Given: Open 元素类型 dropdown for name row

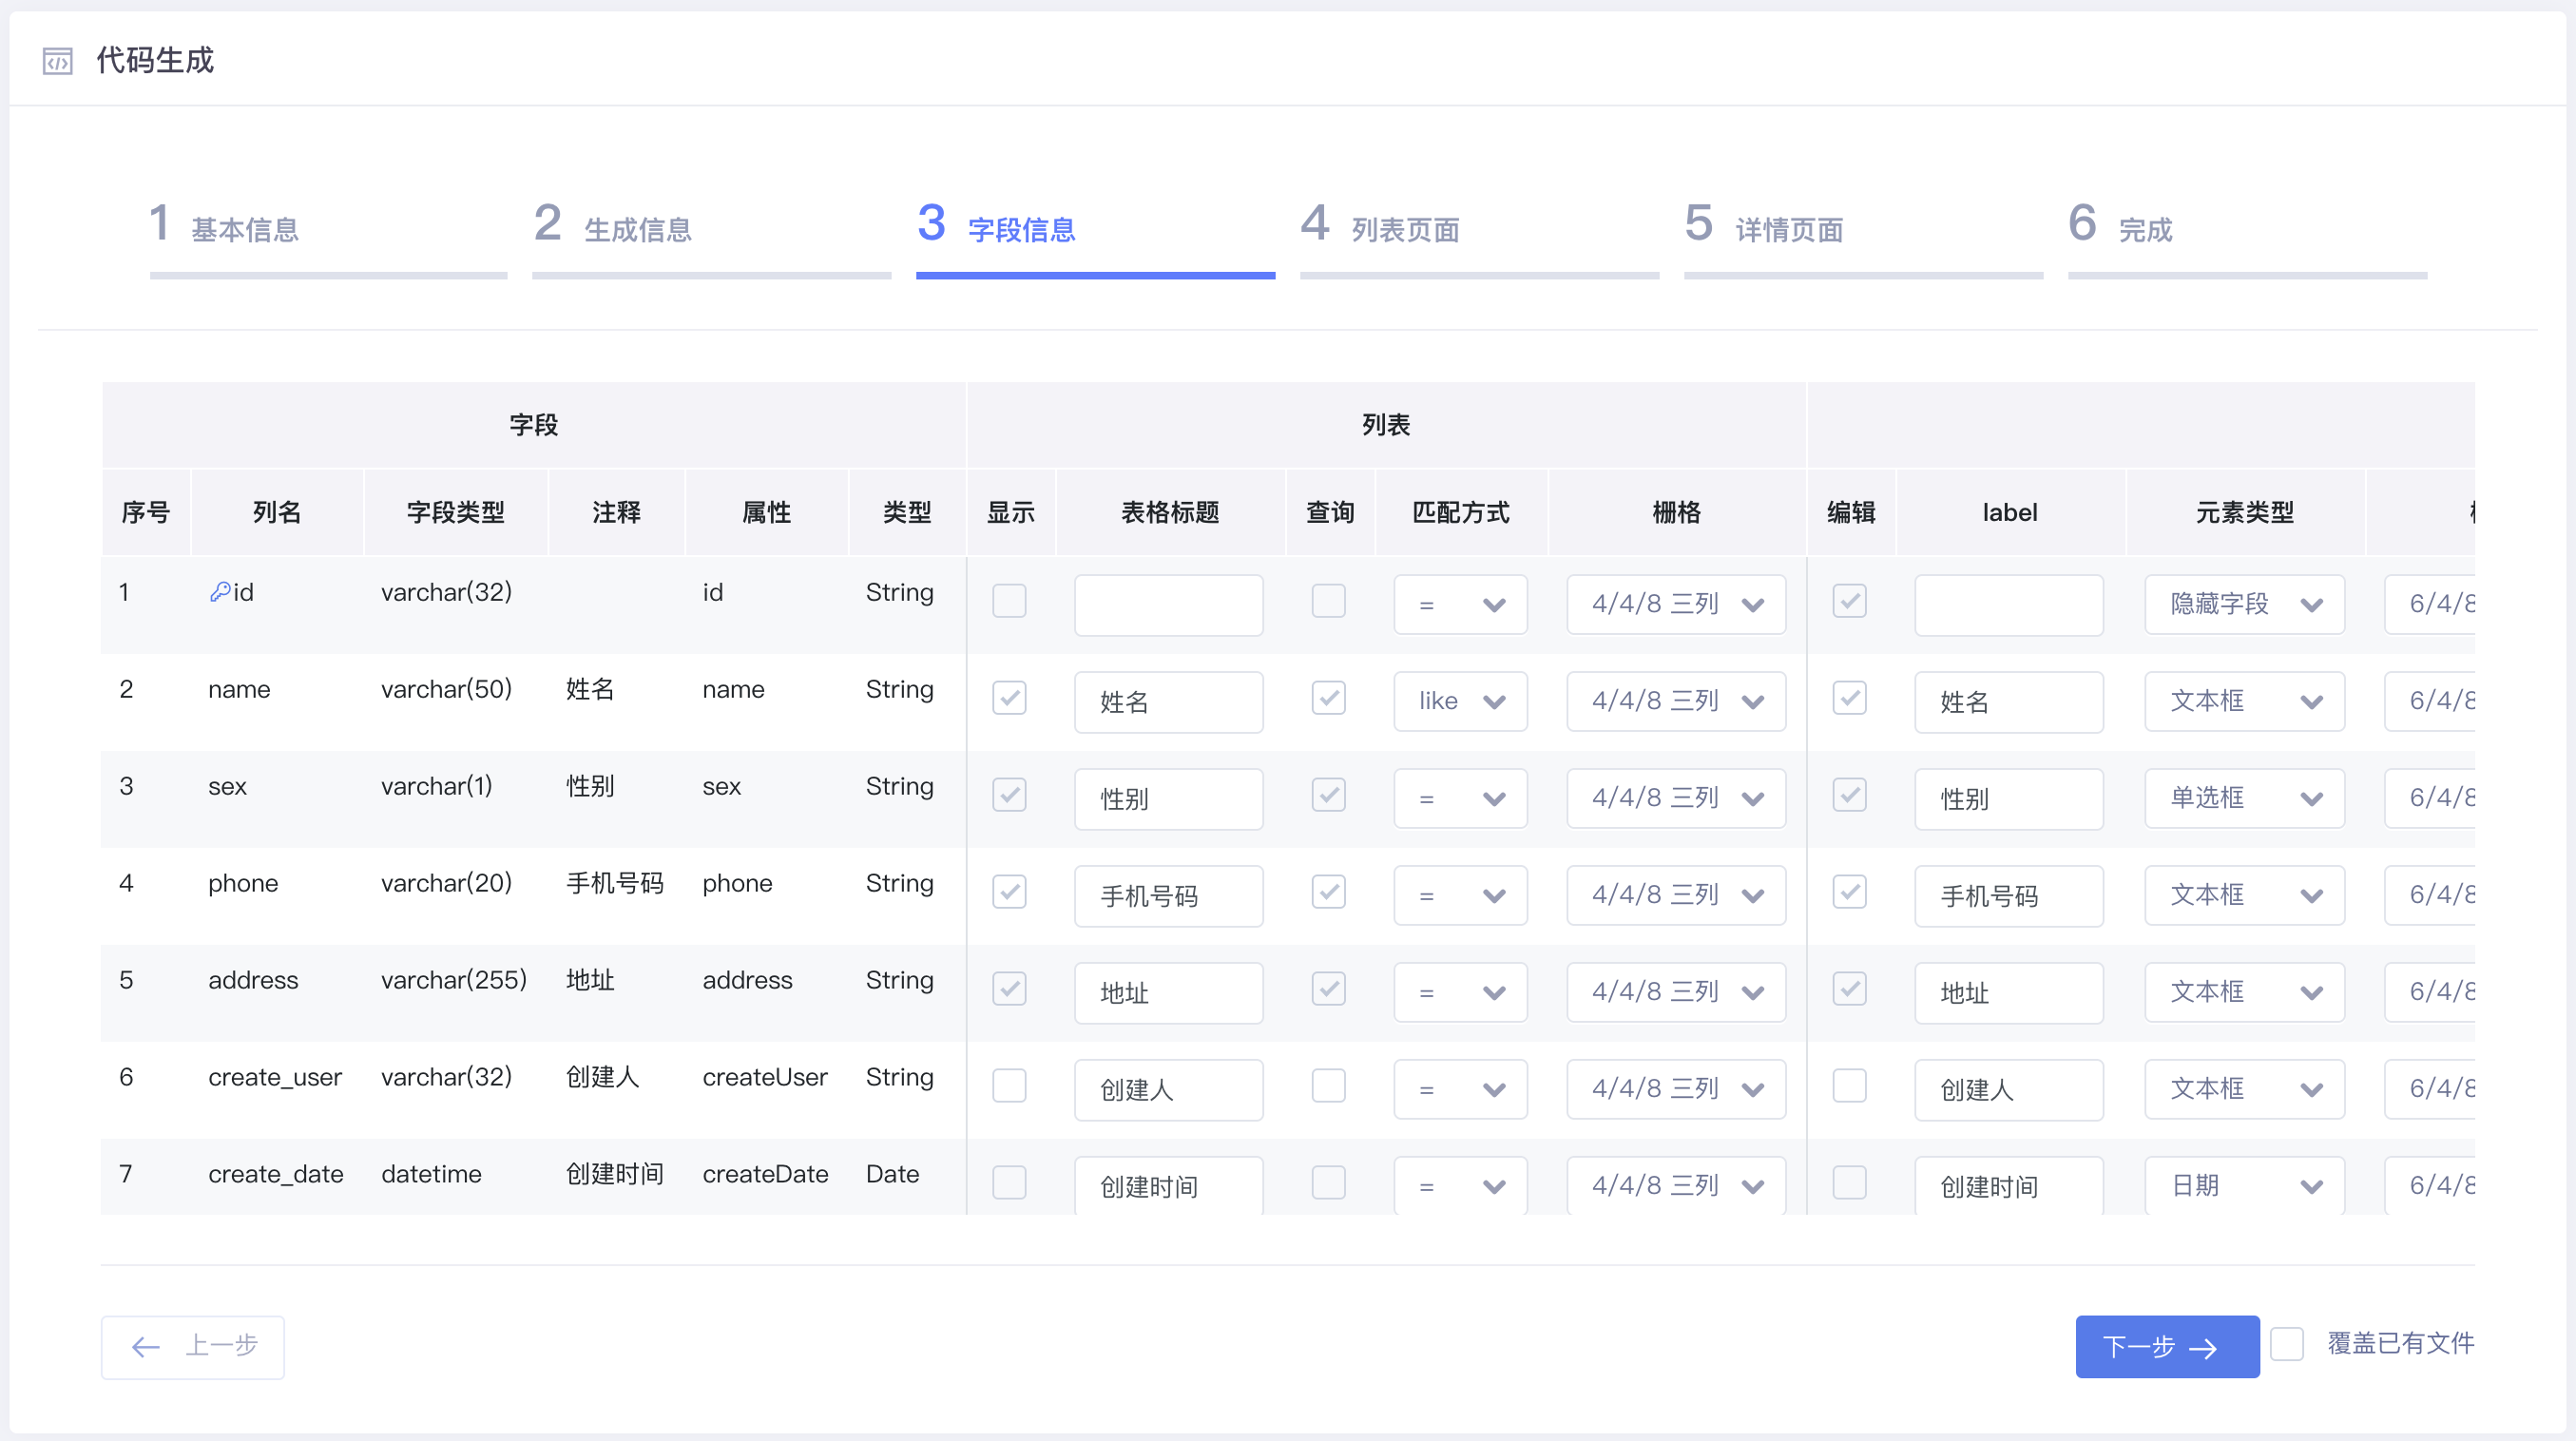Looking at the screenshot, I should (2244, 702).
